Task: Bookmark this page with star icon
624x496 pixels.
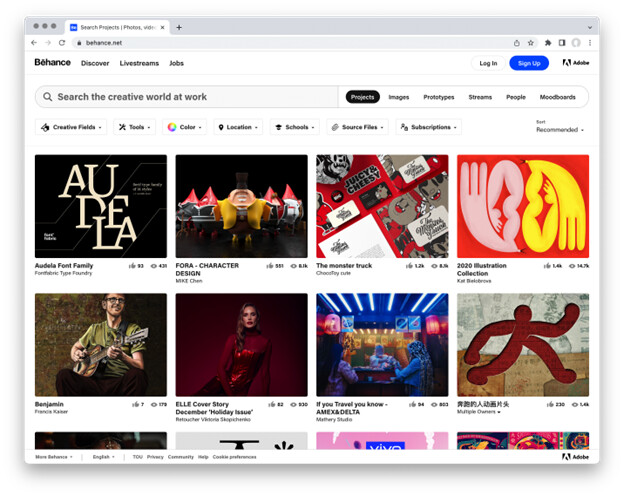Action: pos(531,43)
